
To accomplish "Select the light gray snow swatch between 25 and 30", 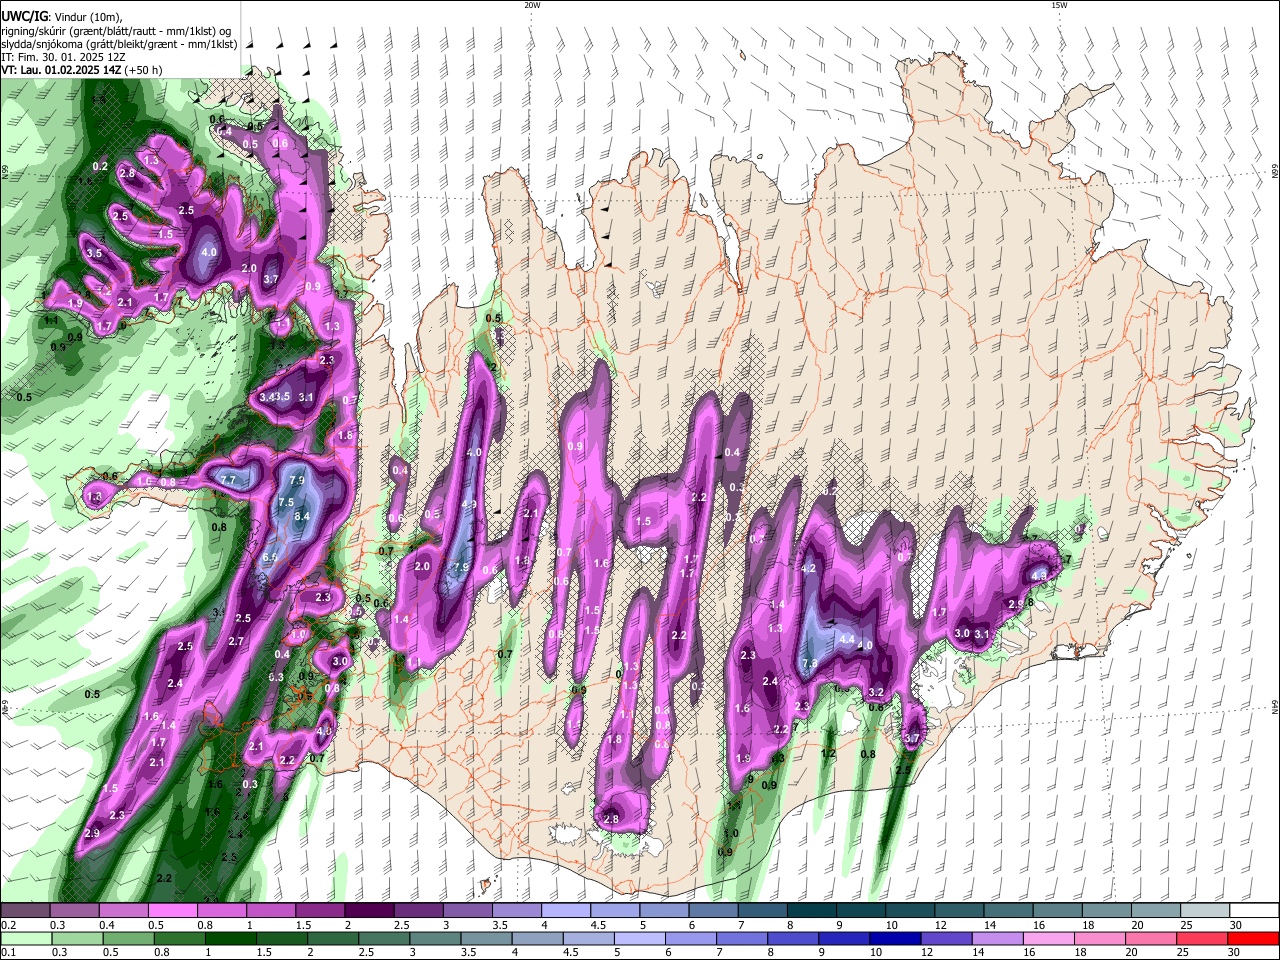I will click(1203, 911).
